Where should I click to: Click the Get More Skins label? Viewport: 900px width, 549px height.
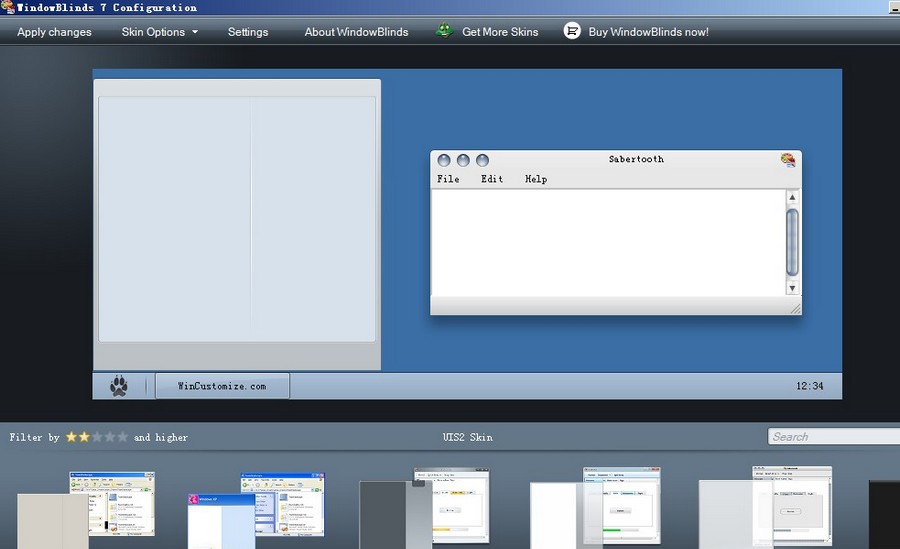[500, 32]
